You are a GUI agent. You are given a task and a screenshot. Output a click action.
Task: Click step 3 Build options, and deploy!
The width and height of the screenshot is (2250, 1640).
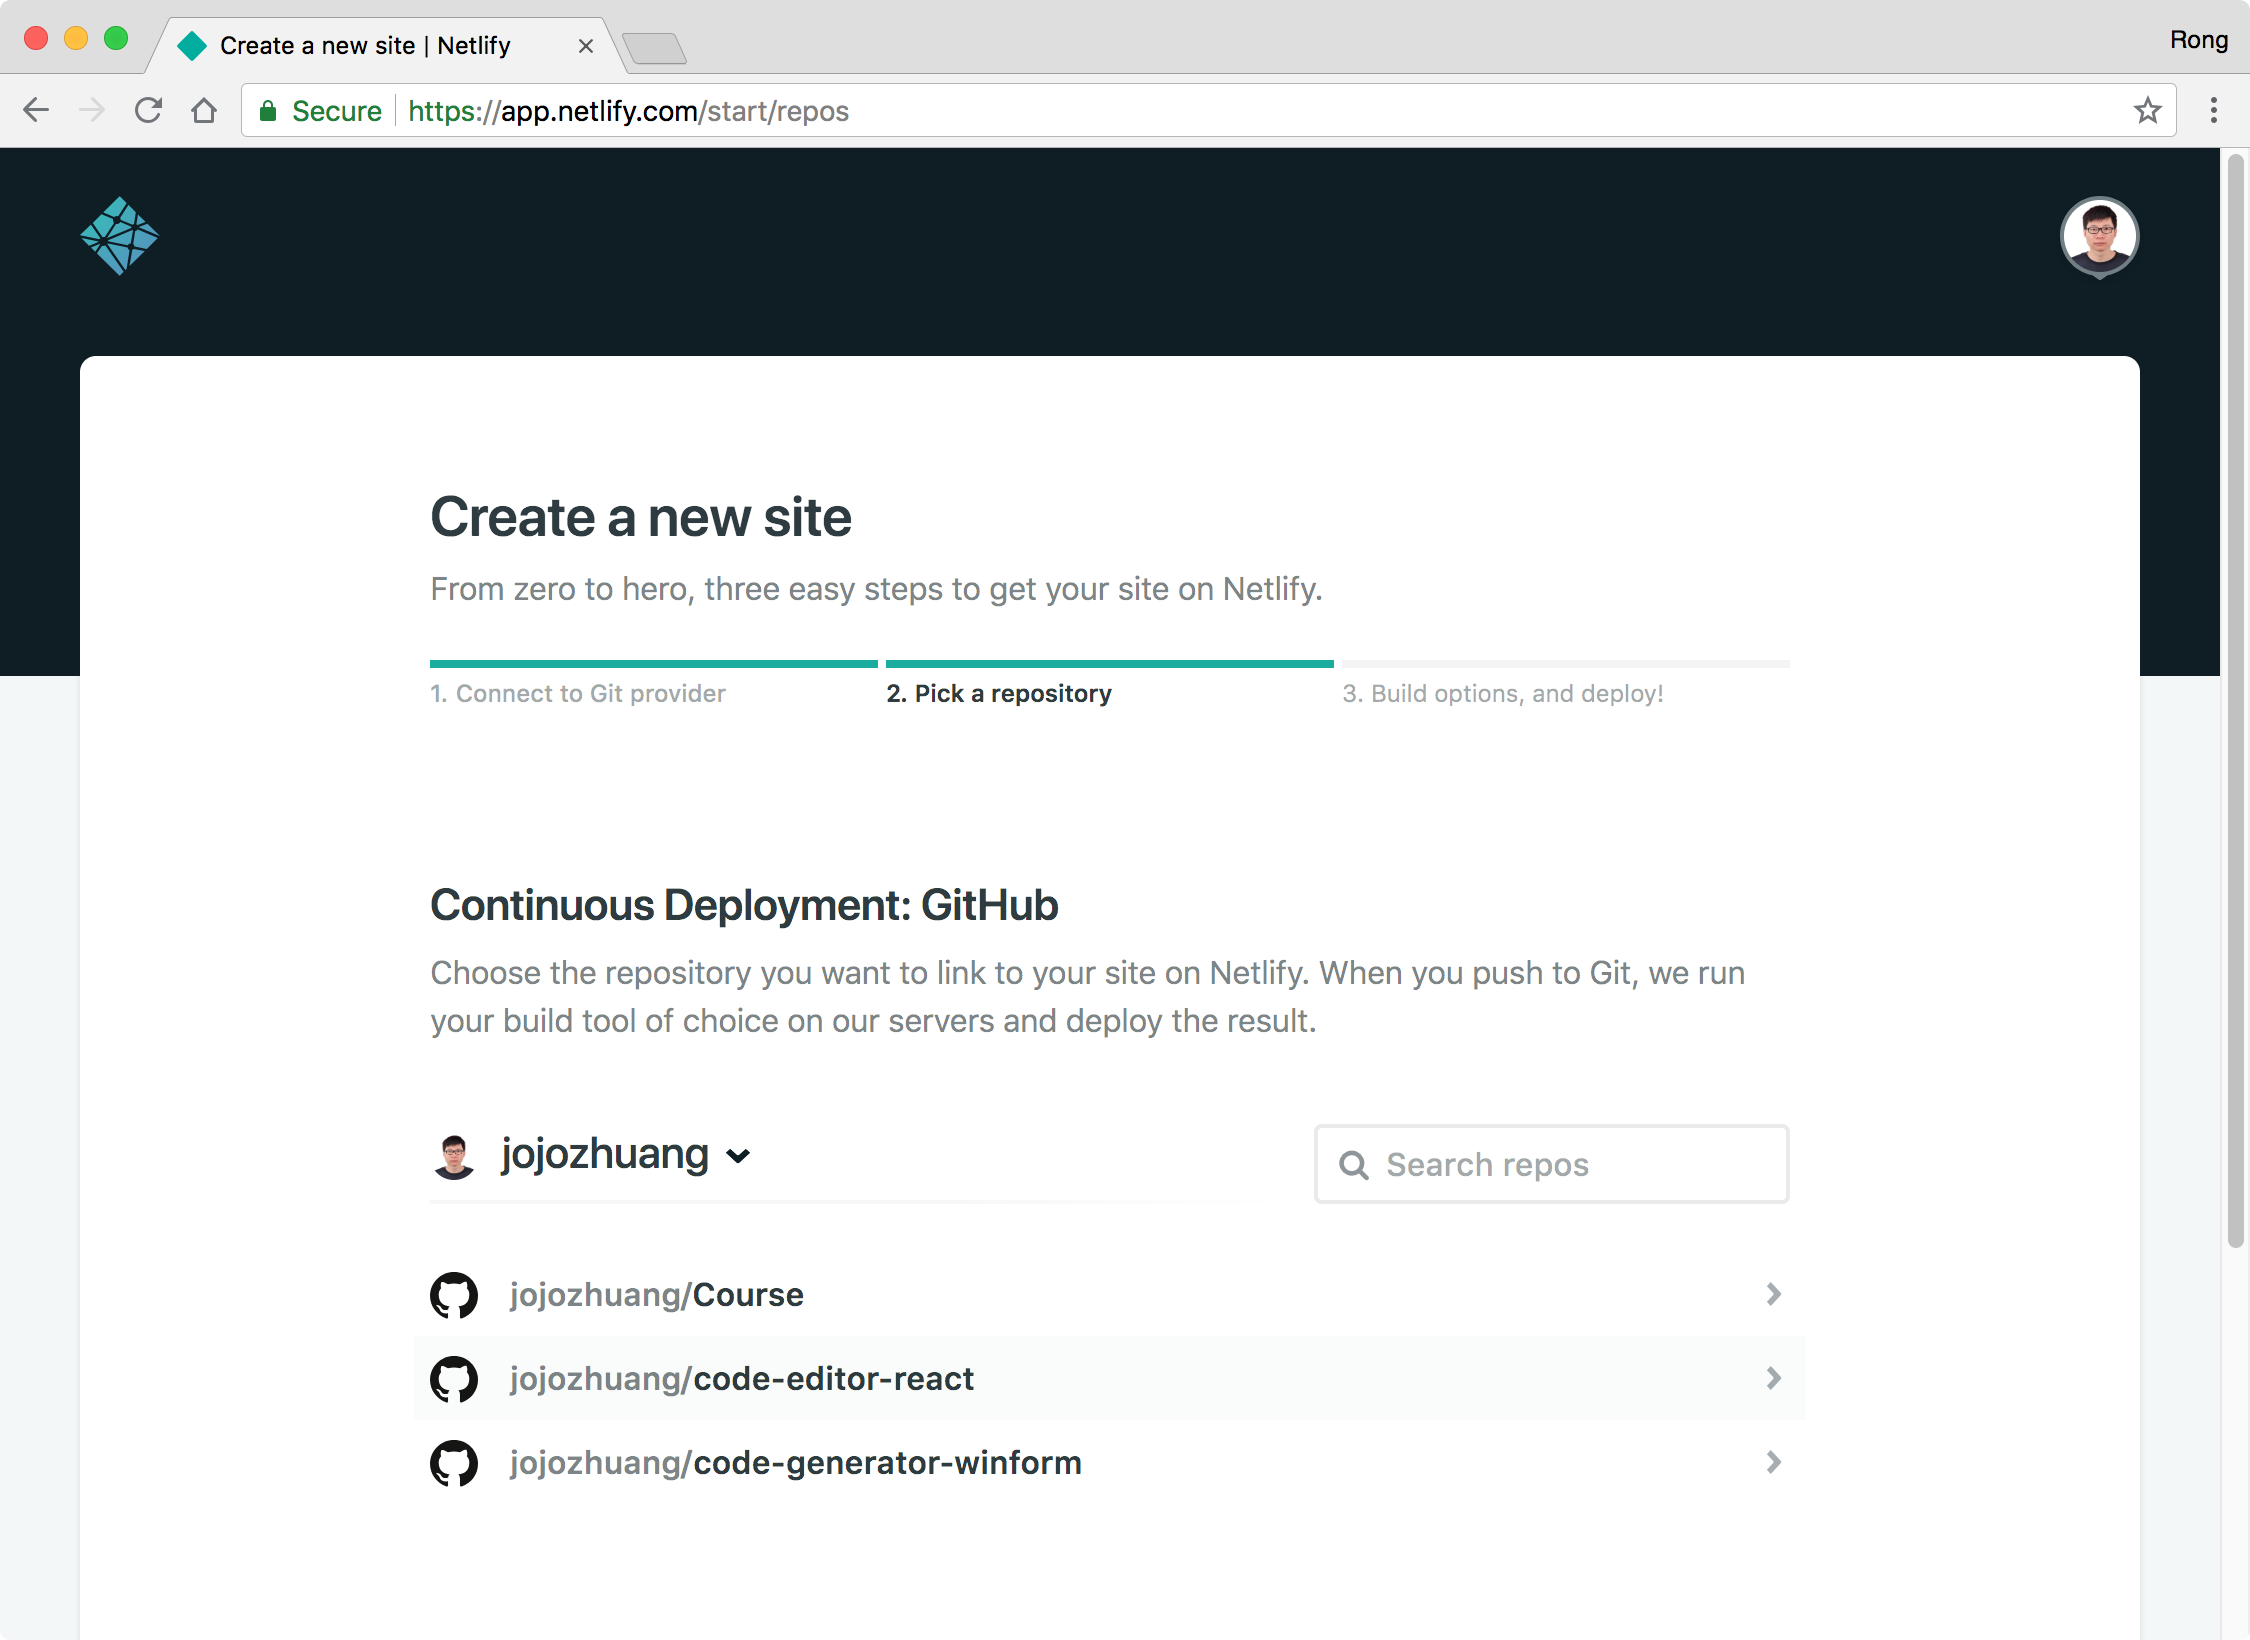(x=1503, y=693)
